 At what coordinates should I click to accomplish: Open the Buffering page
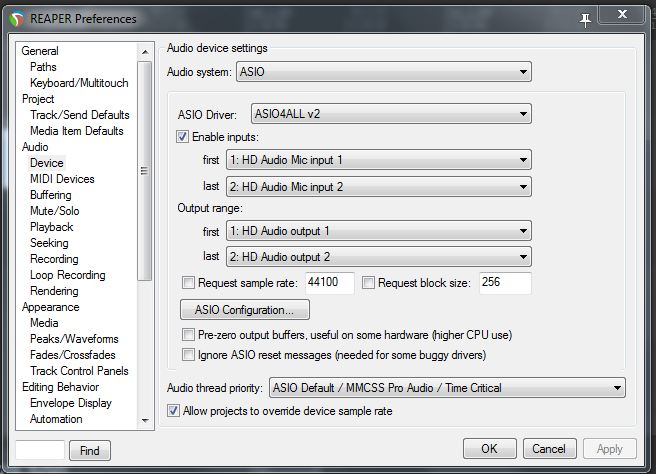51,195
